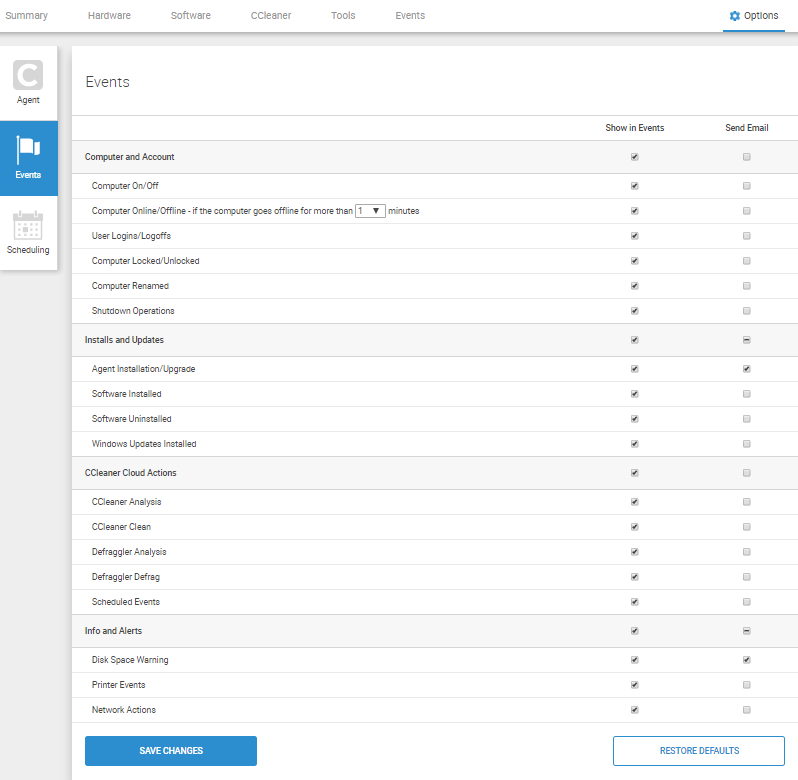Open the Events tab in top navigation

coord(410,15)
